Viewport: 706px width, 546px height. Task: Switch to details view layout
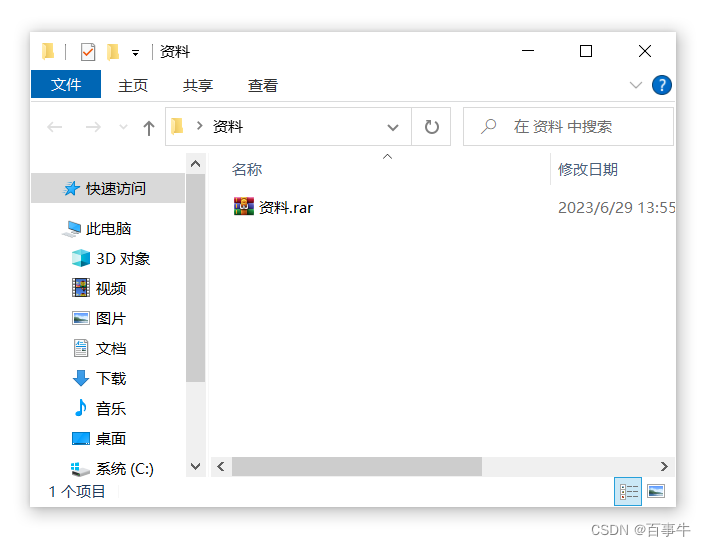[628, 492]
